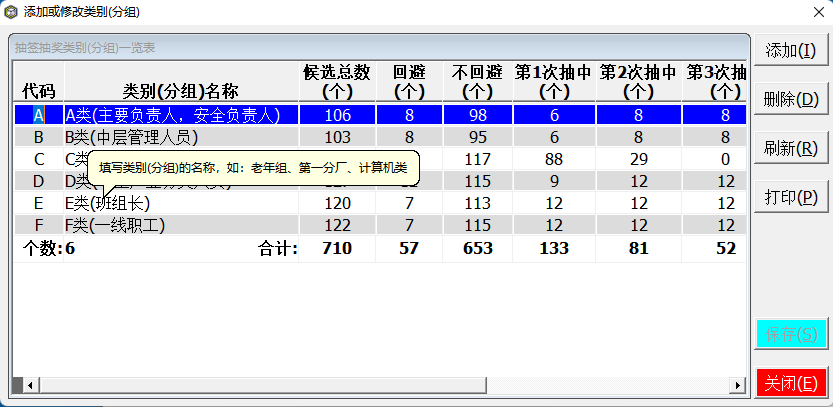This screenshot has width=833, height=407.
Task: Click the total 710 in summary row
Action: [337, 248]
